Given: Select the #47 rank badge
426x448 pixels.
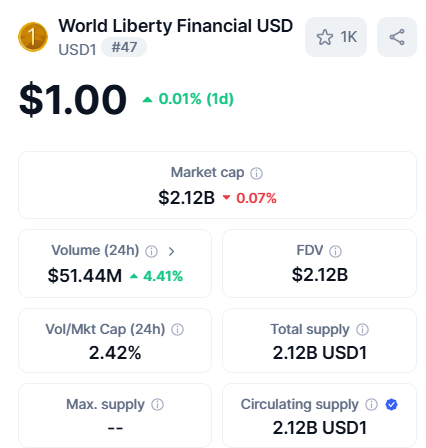Looking at the screenshot, I should coord(124,47).
